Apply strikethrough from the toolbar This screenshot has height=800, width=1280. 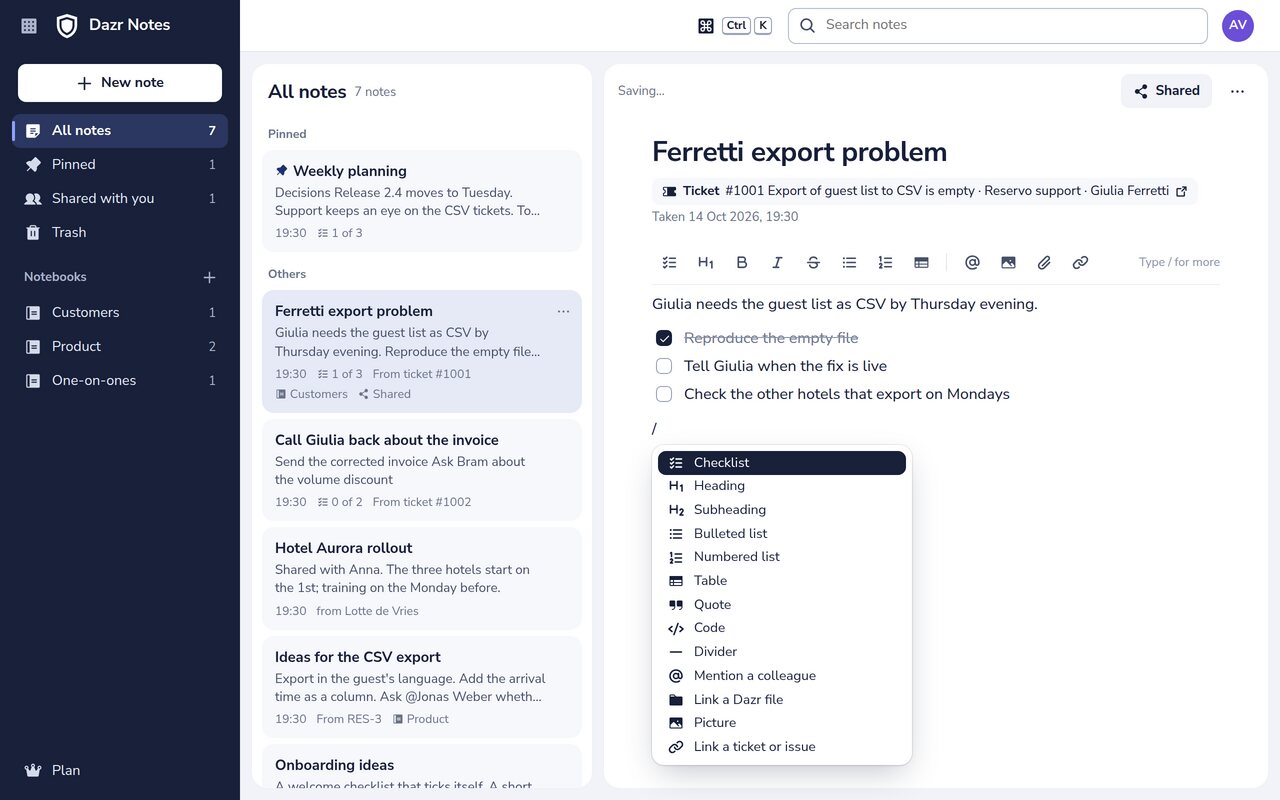coord(813,263)
